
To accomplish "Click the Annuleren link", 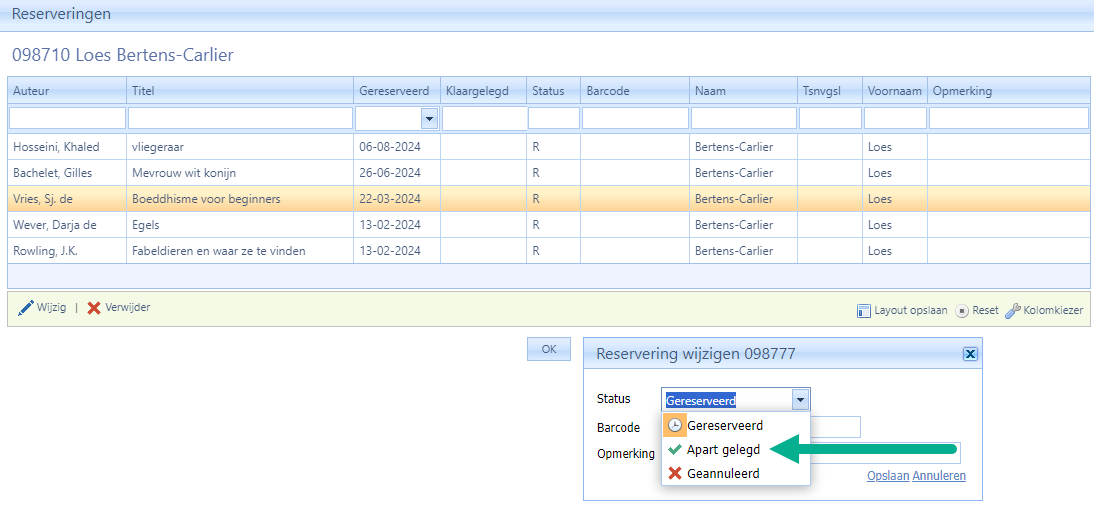I will tap(939, 476).
